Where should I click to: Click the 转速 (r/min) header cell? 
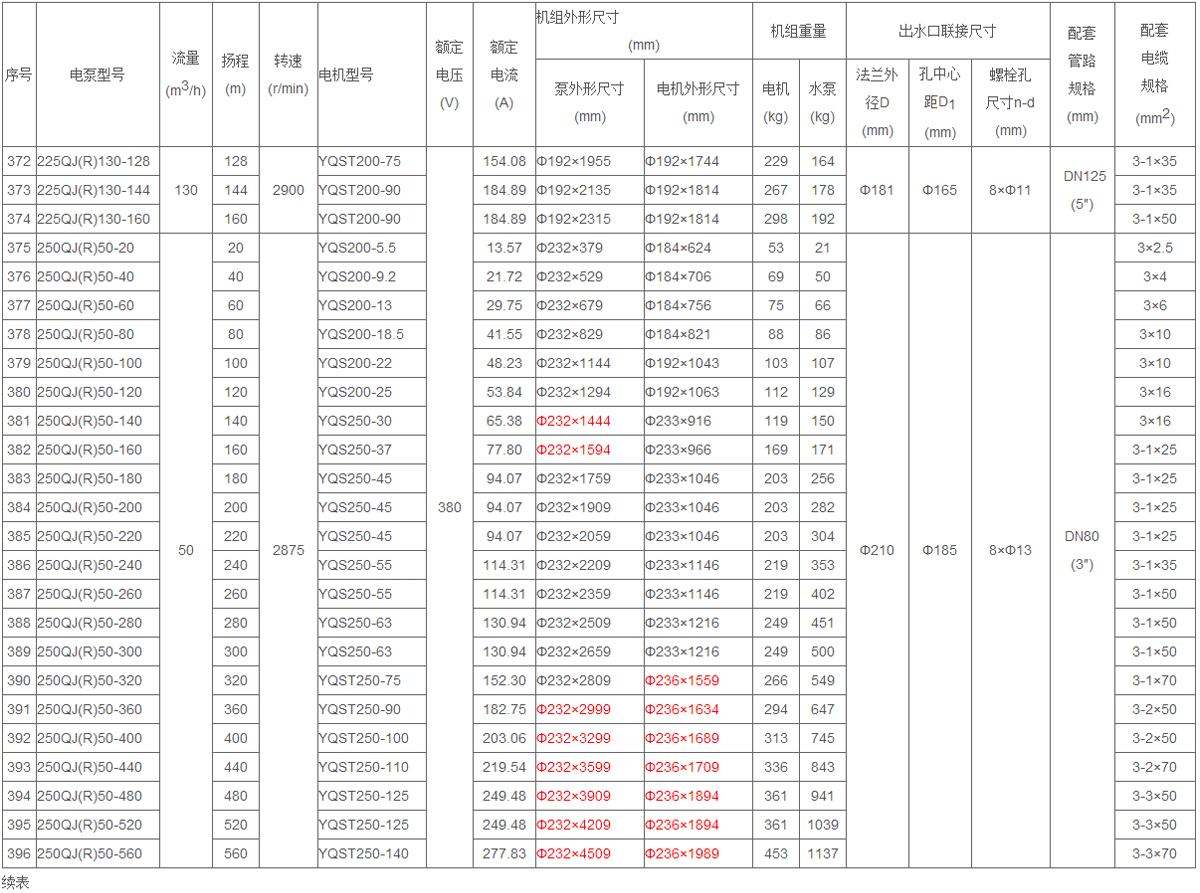[x=288, y=74]
